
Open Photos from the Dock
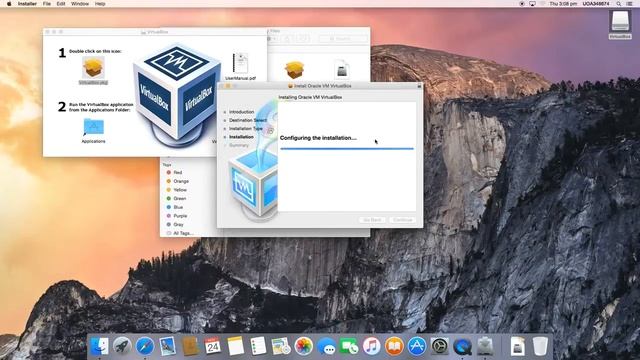tap(303, 347)
